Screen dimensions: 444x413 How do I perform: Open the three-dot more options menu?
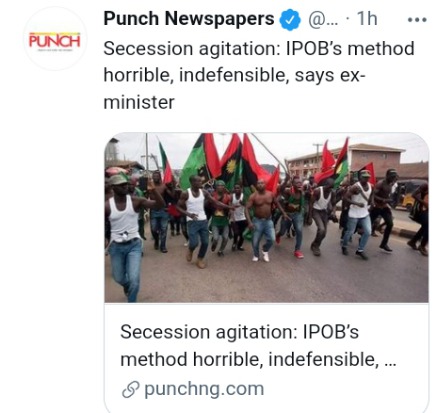(x=417, y=20)
